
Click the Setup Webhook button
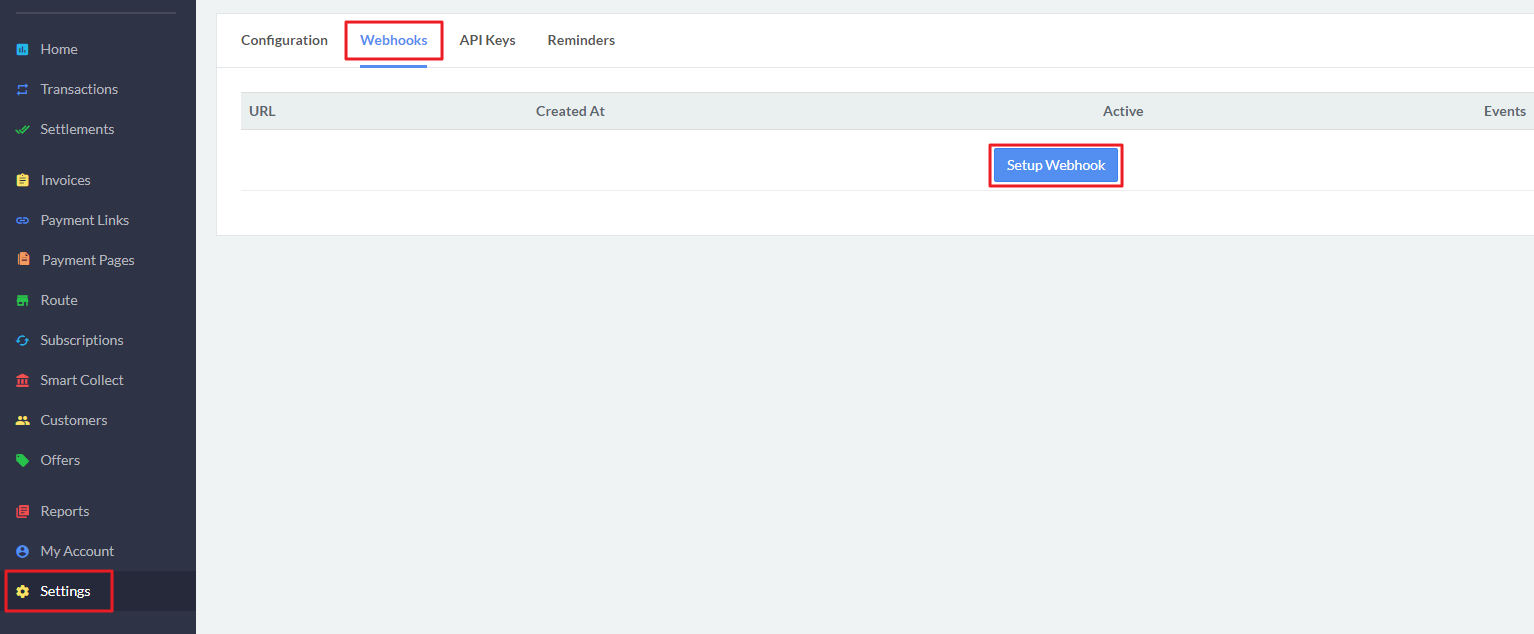coord(1056,165)
